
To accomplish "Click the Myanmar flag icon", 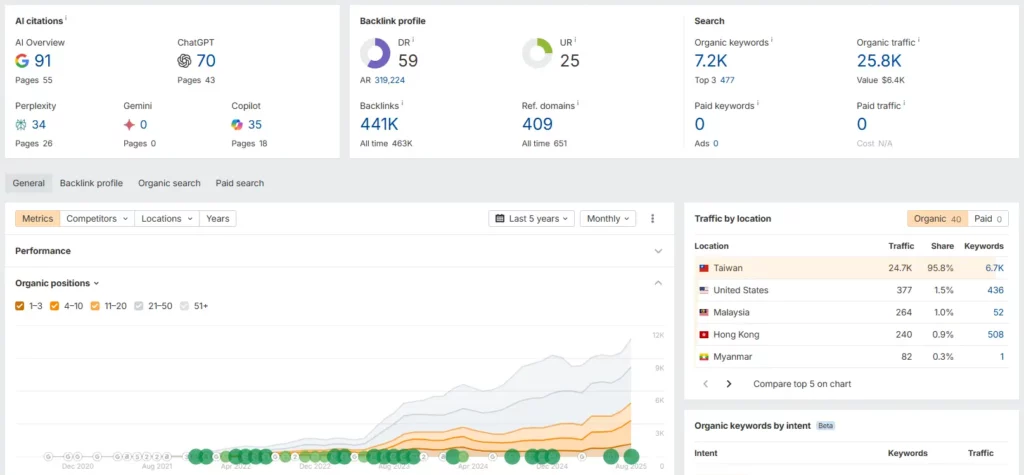I will point(704,357).
